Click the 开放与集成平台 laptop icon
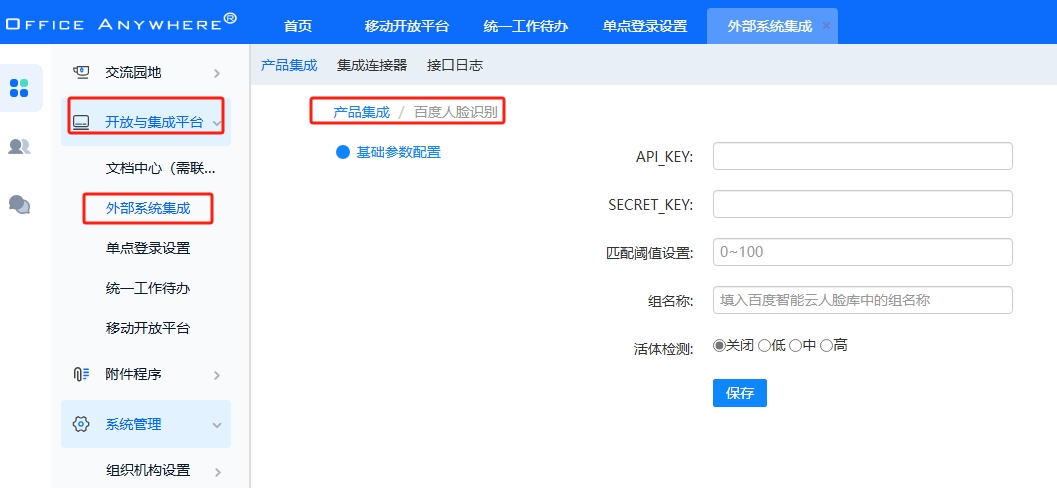 click(x=82, y=123)
